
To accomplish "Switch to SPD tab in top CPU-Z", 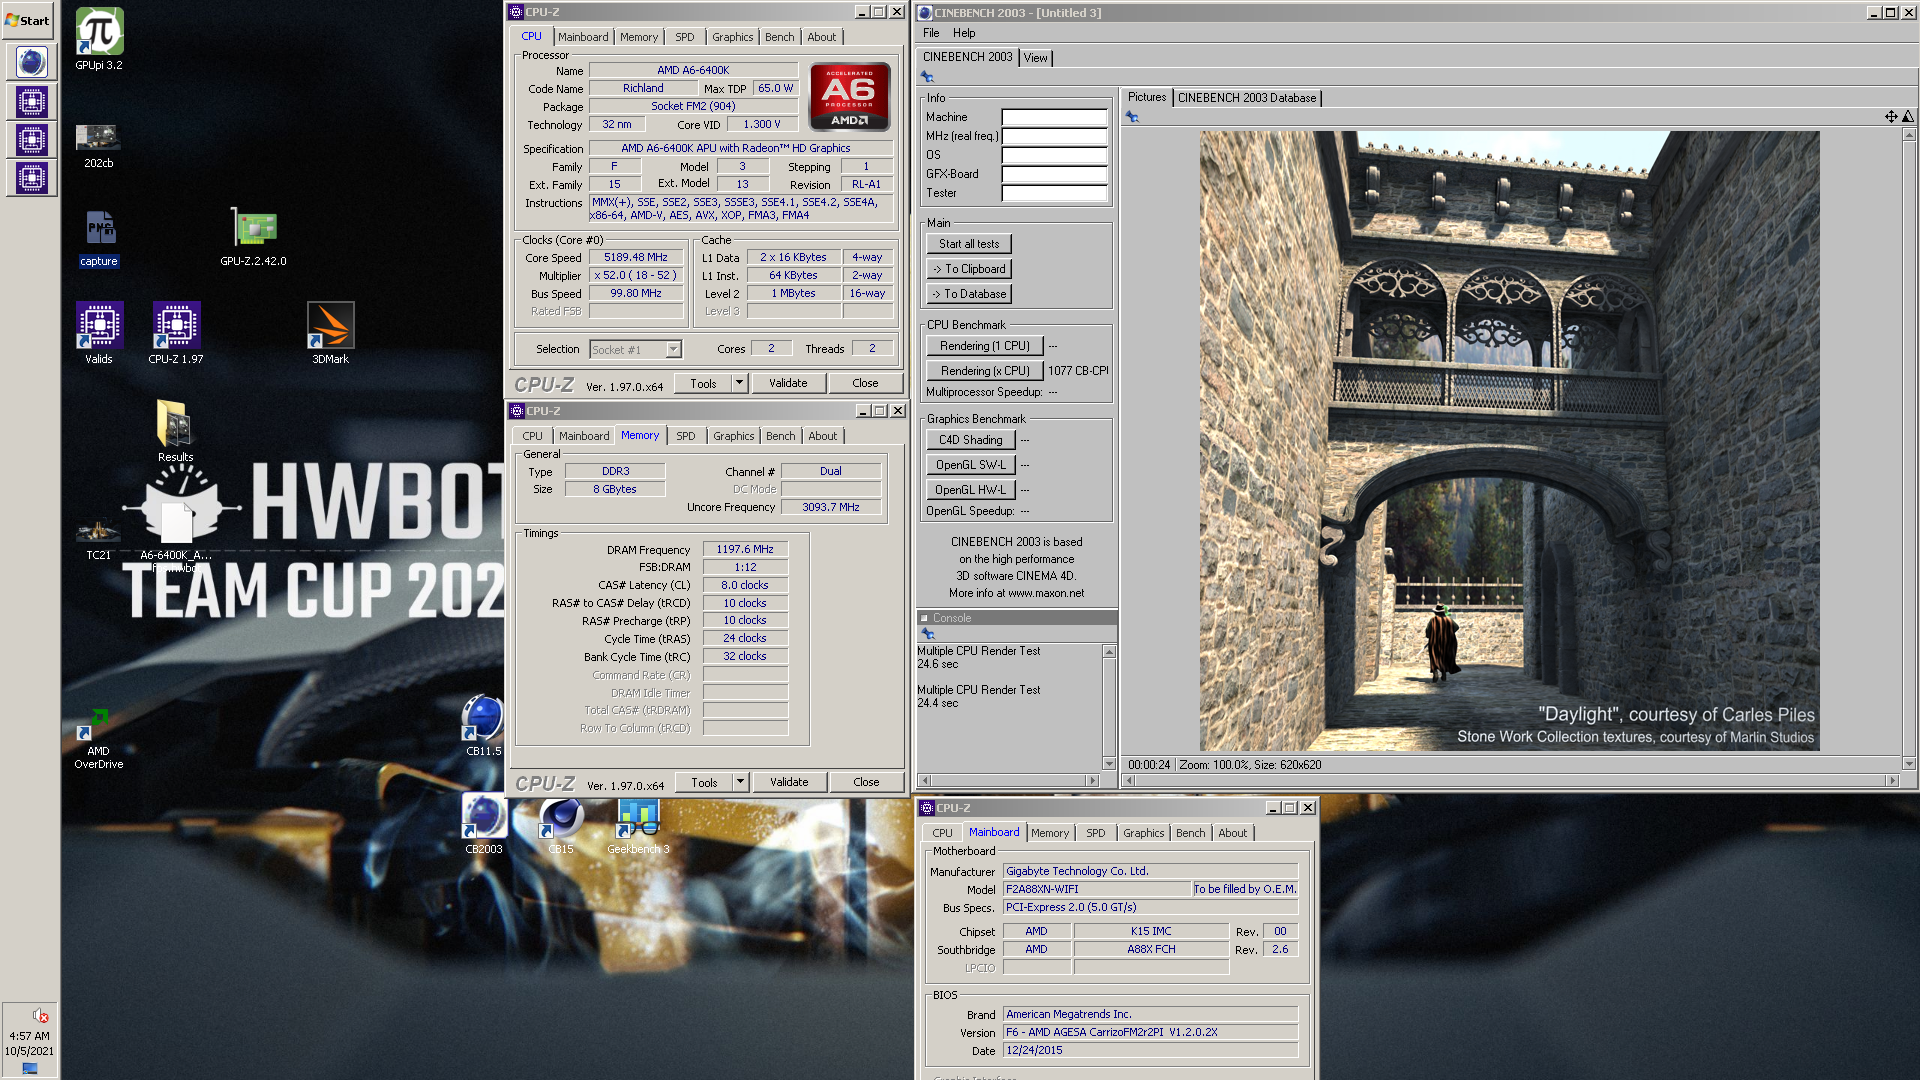I will [684, 37].
